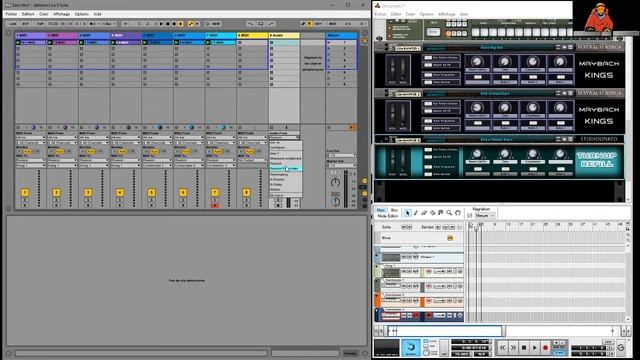The height and width of the screenshot is (360, 640).
Task: Open the 9 Audio 'Audio From' dropdown
Action: (x=284, y=138)
